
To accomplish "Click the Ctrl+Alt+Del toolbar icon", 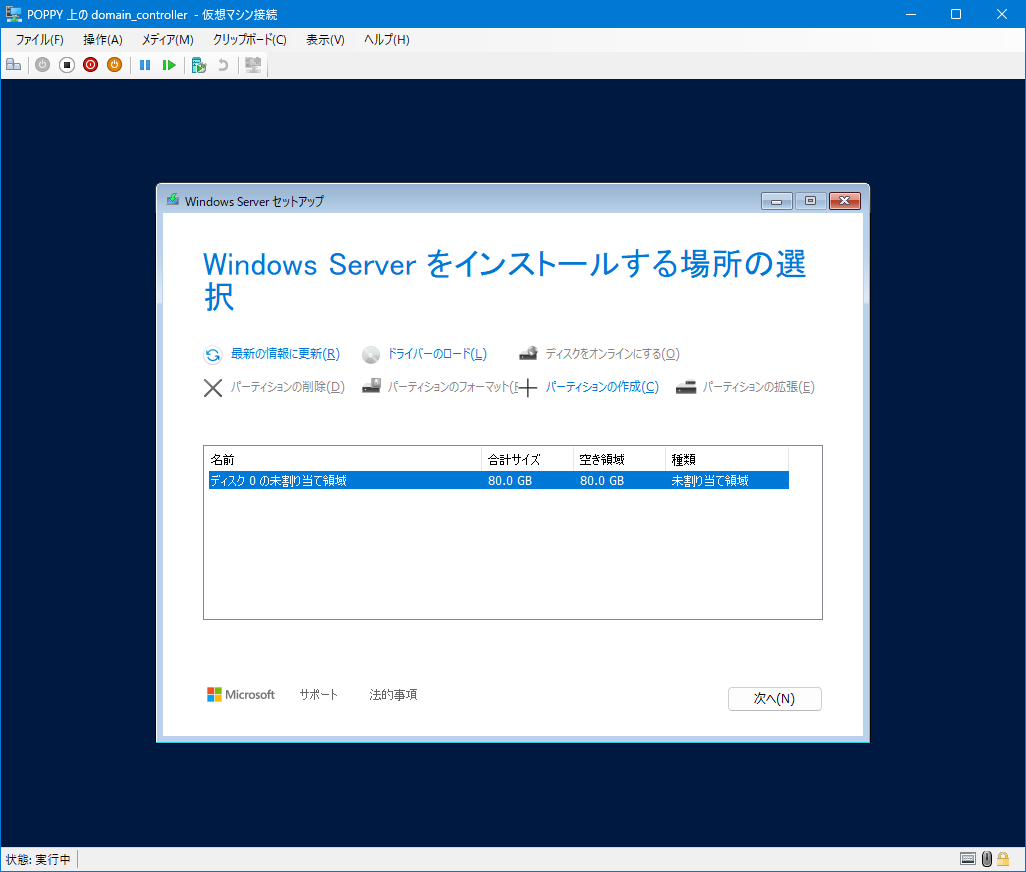I will 14,65.
